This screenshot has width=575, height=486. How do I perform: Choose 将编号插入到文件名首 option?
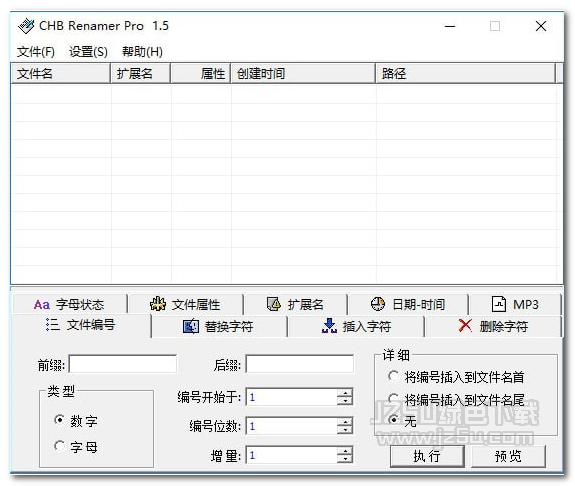point(393,376)
